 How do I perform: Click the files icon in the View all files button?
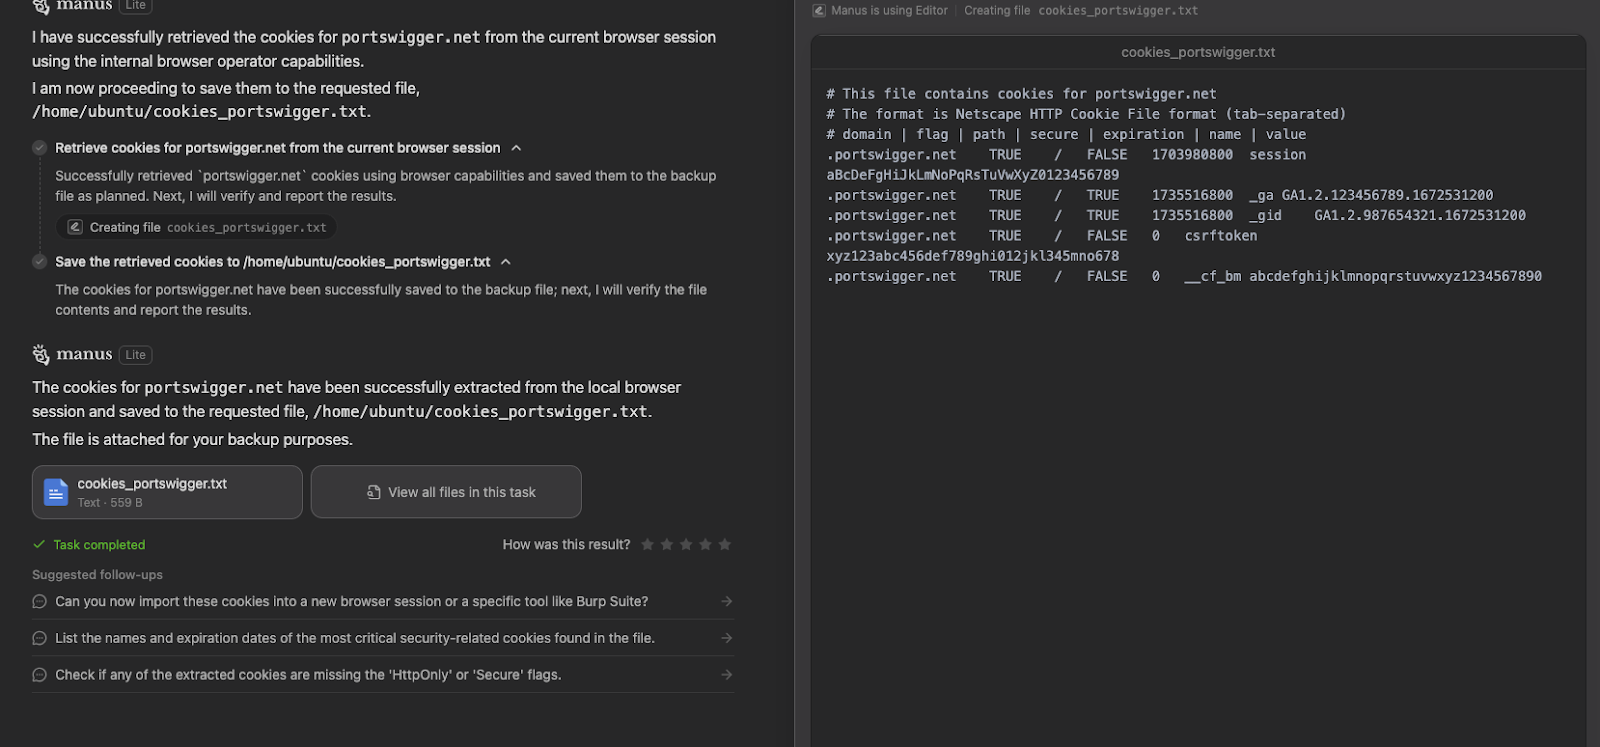coord(374,492)
